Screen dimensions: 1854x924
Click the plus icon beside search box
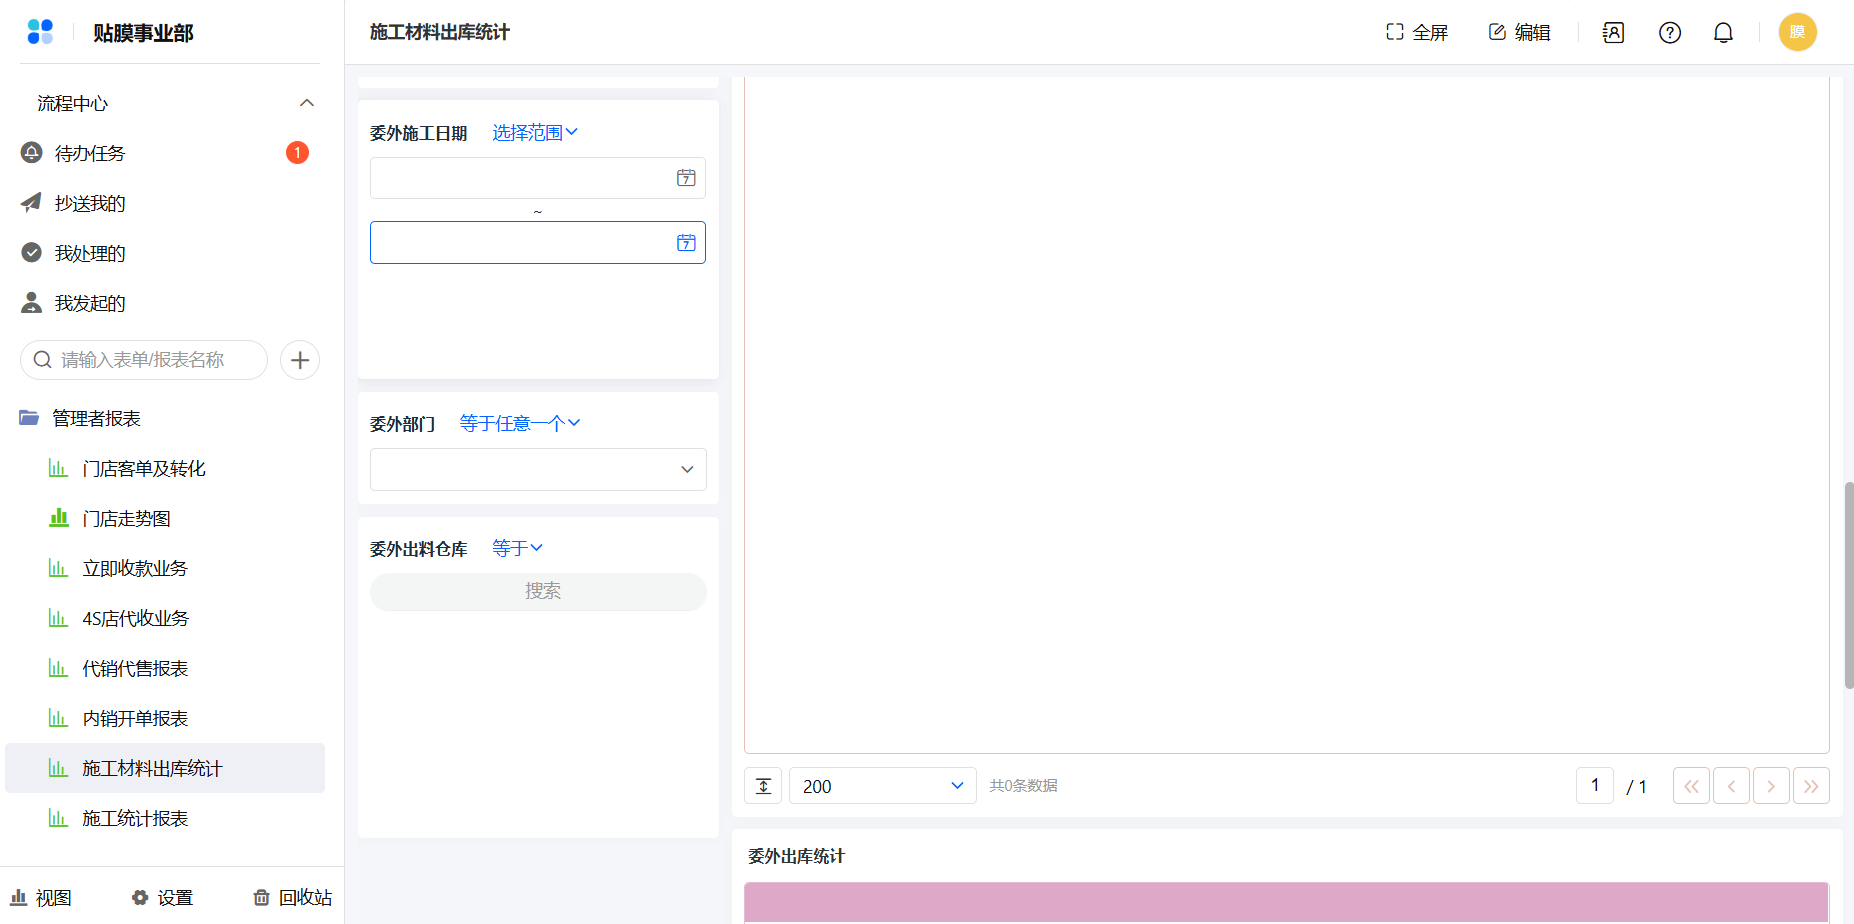pos(300,360)
